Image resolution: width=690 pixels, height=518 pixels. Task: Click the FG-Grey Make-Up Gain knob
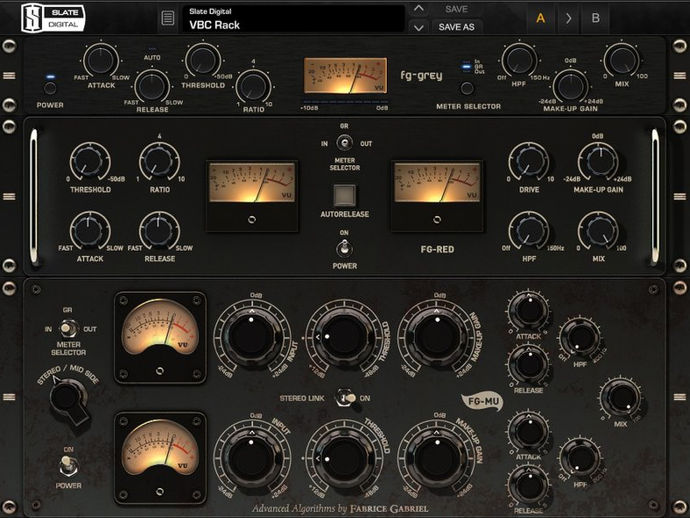[570, 86]
